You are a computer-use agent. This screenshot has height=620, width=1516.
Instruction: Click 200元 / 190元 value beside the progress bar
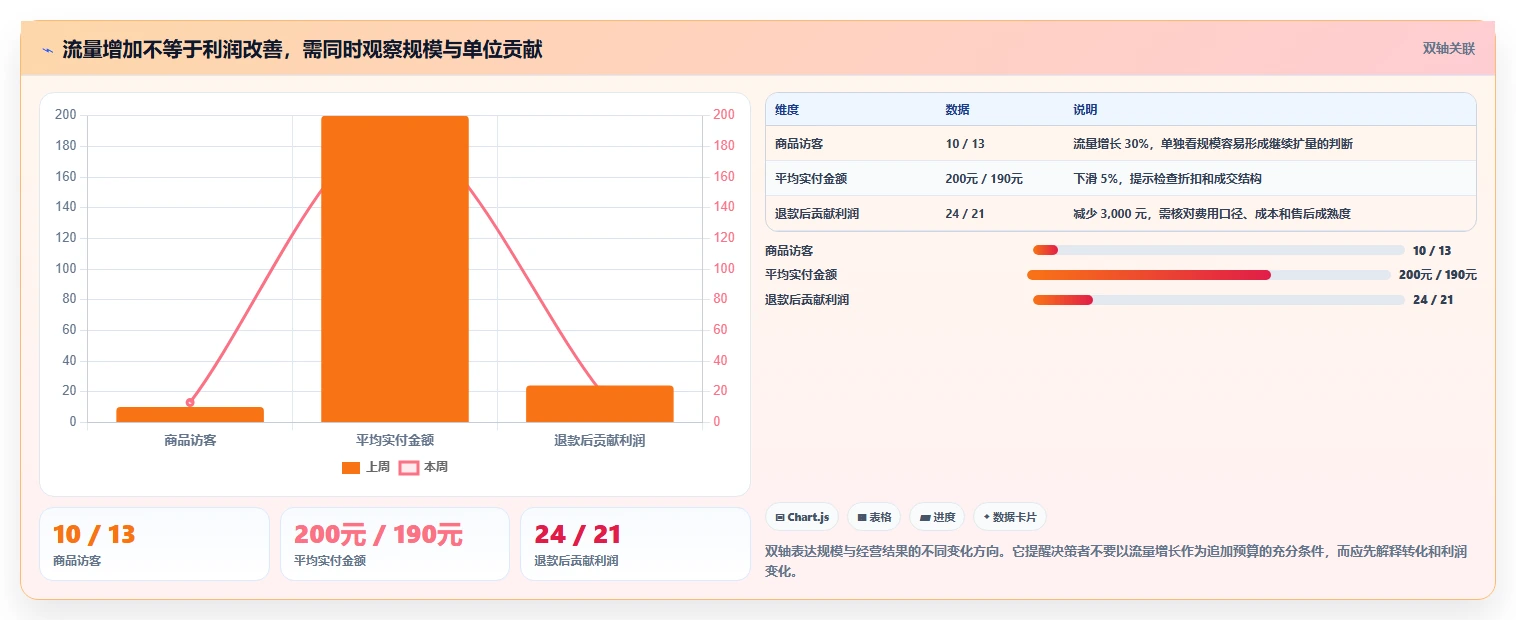[1438, 275]
